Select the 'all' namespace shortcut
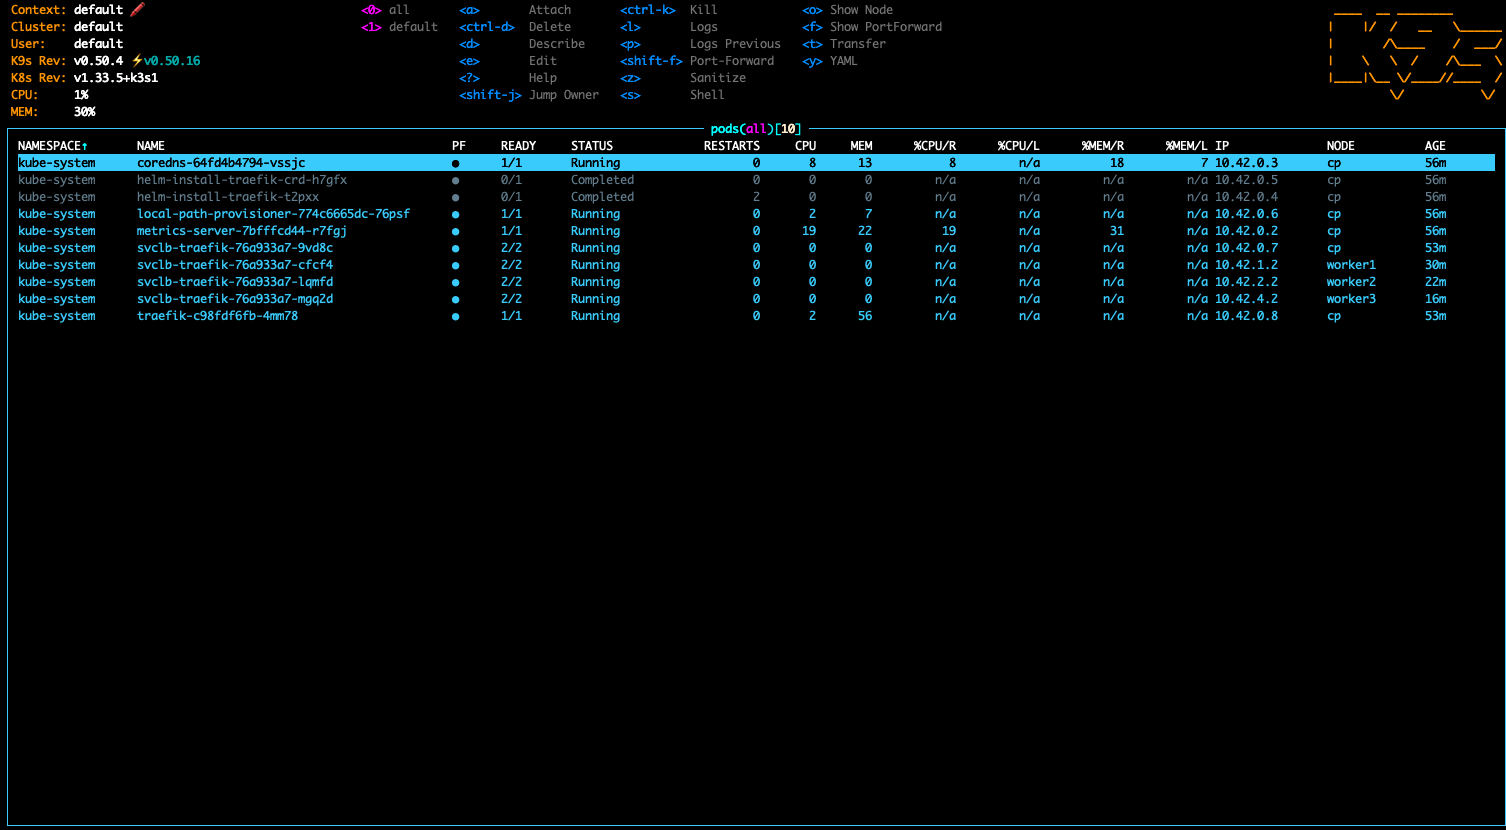The height and width of the screenshot is (830, 1506). pos(399,10)
